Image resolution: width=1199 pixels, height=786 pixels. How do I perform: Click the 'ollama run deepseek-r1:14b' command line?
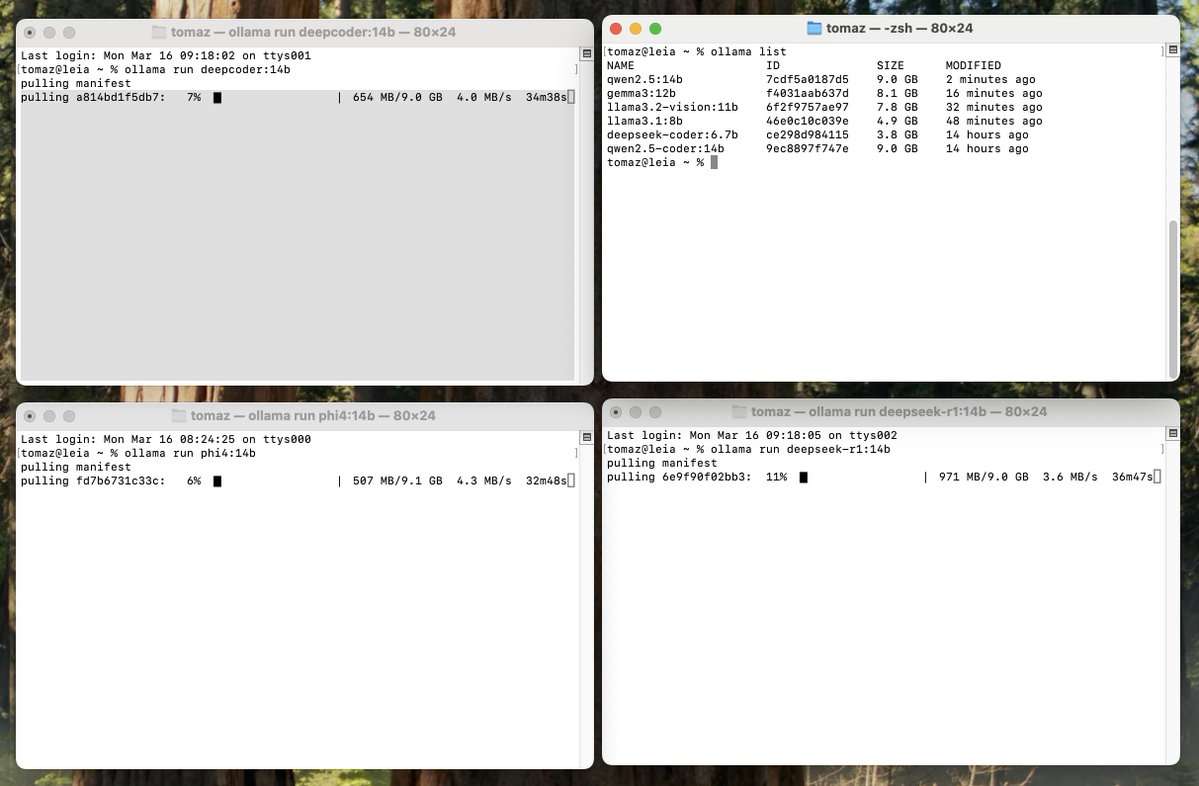click(800, 450)
